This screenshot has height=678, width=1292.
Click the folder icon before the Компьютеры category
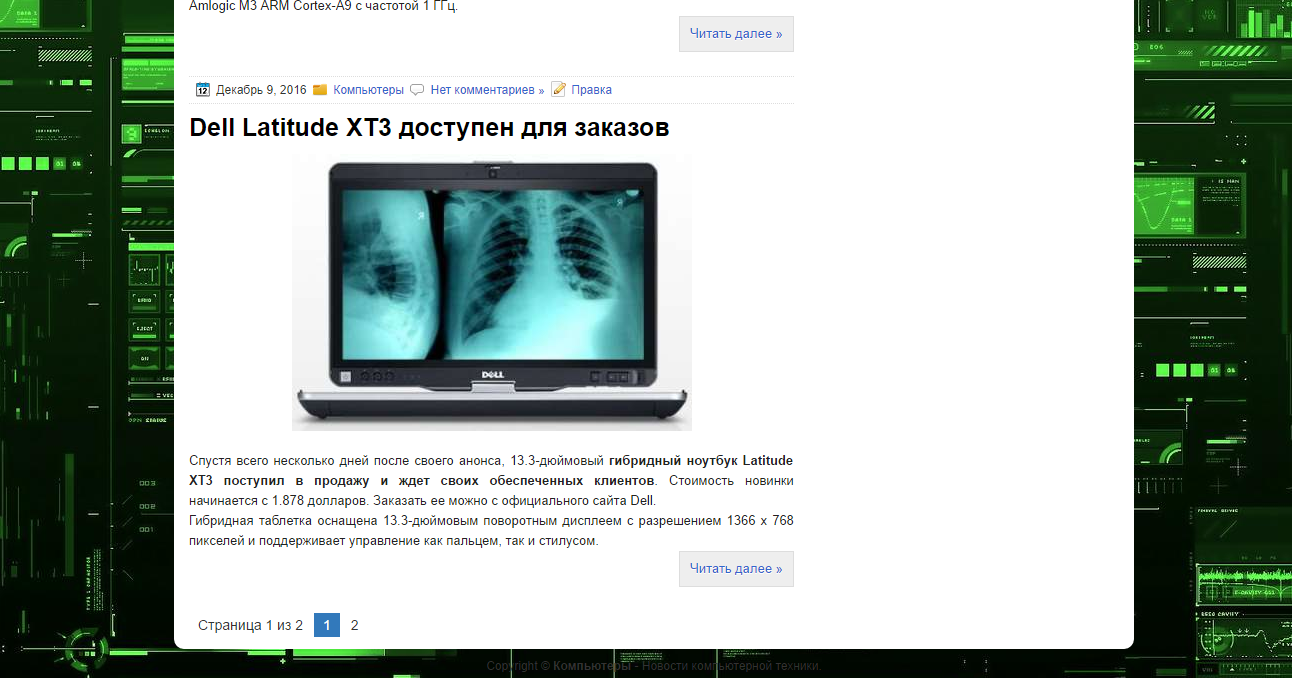tap(320, 90)
